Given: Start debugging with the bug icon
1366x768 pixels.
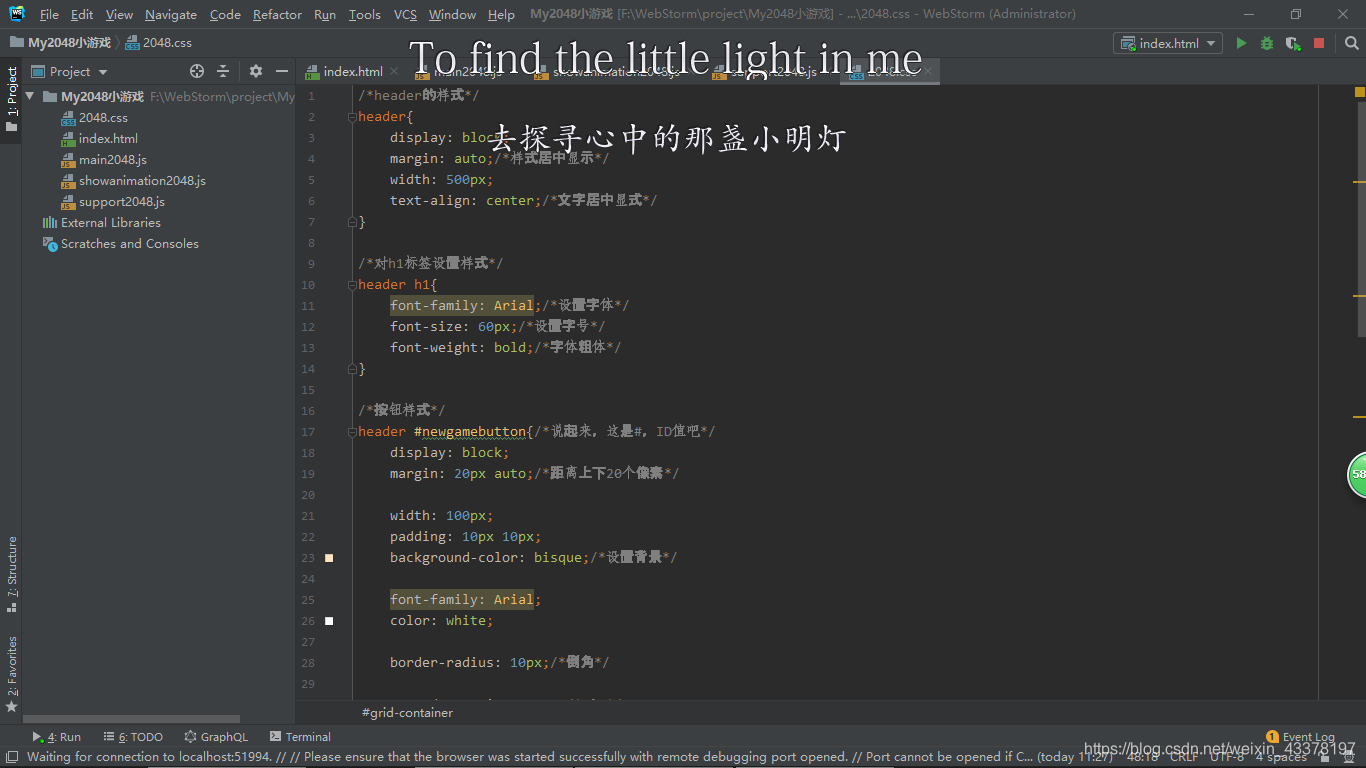Looking at the screenshot, I should click(1267, 43).
